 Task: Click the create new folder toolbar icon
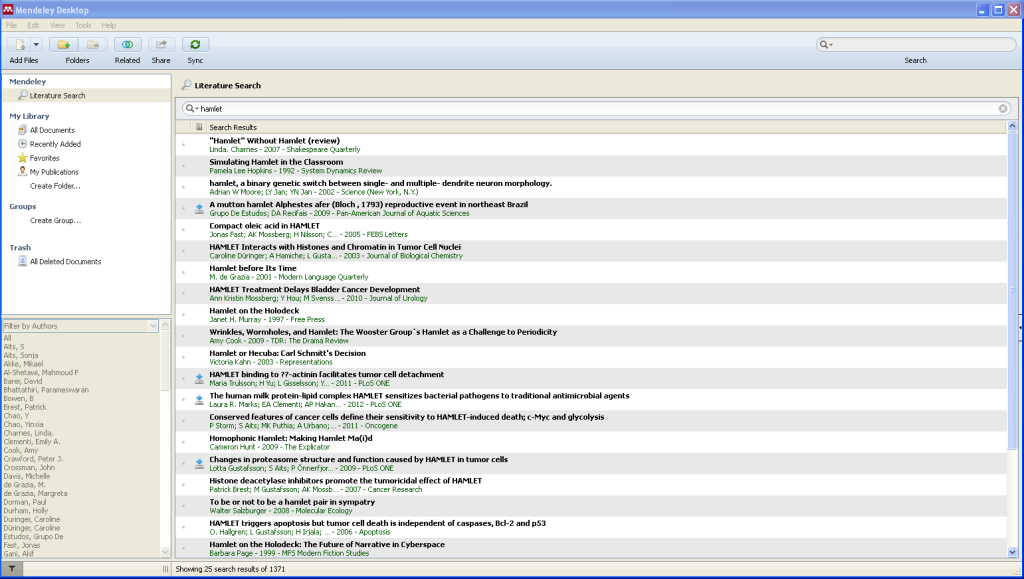(x=64, y=44)
